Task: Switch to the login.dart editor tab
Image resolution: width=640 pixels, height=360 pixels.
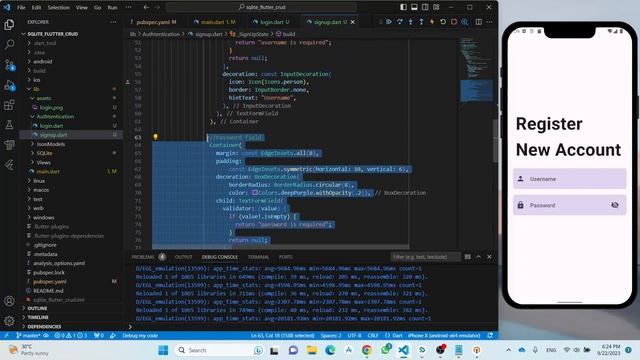Action: pos(271,22)
